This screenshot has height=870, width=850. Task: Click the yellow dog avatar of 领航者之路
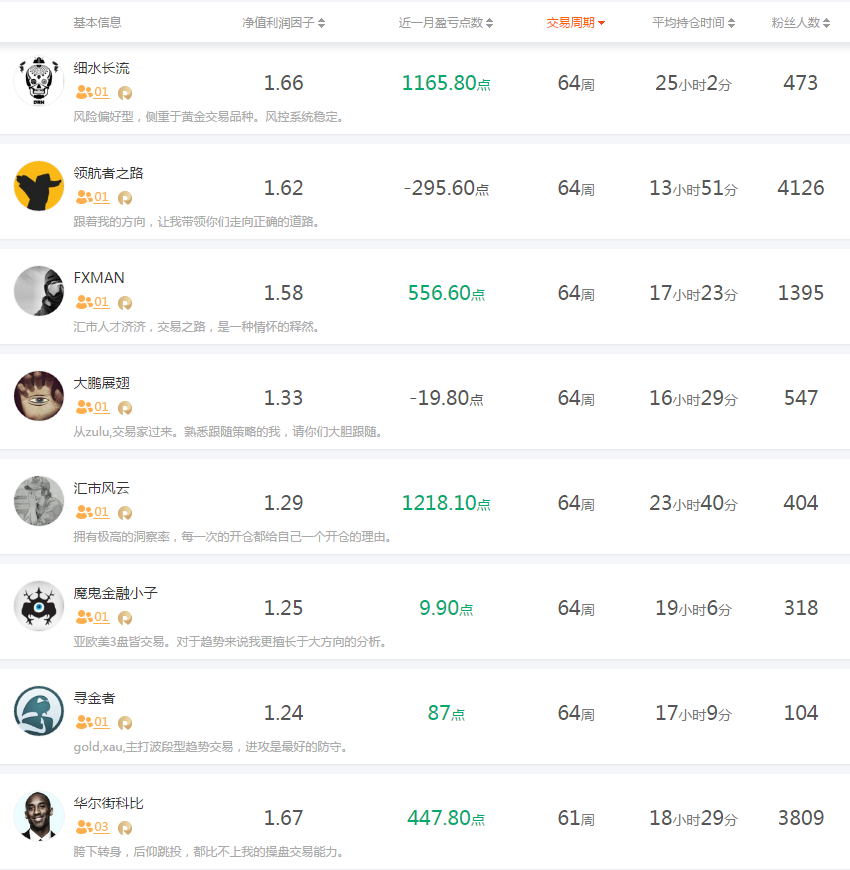point(39,186)
